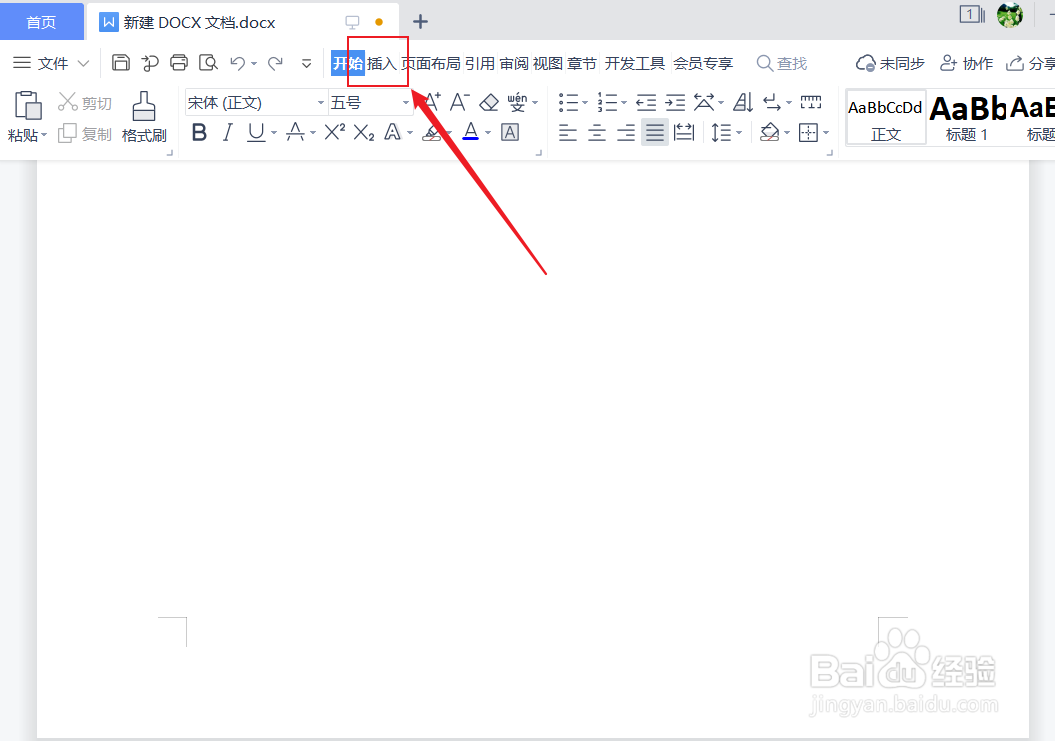Click the Undo arrow
The image size is (1055, 741).
(238, 63)
